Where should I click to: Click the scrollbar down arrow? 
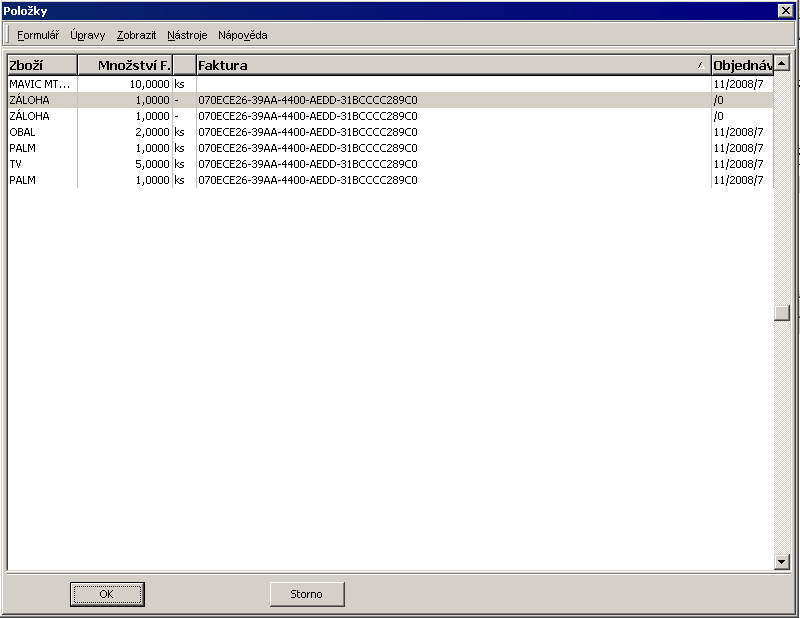(784, 560)
